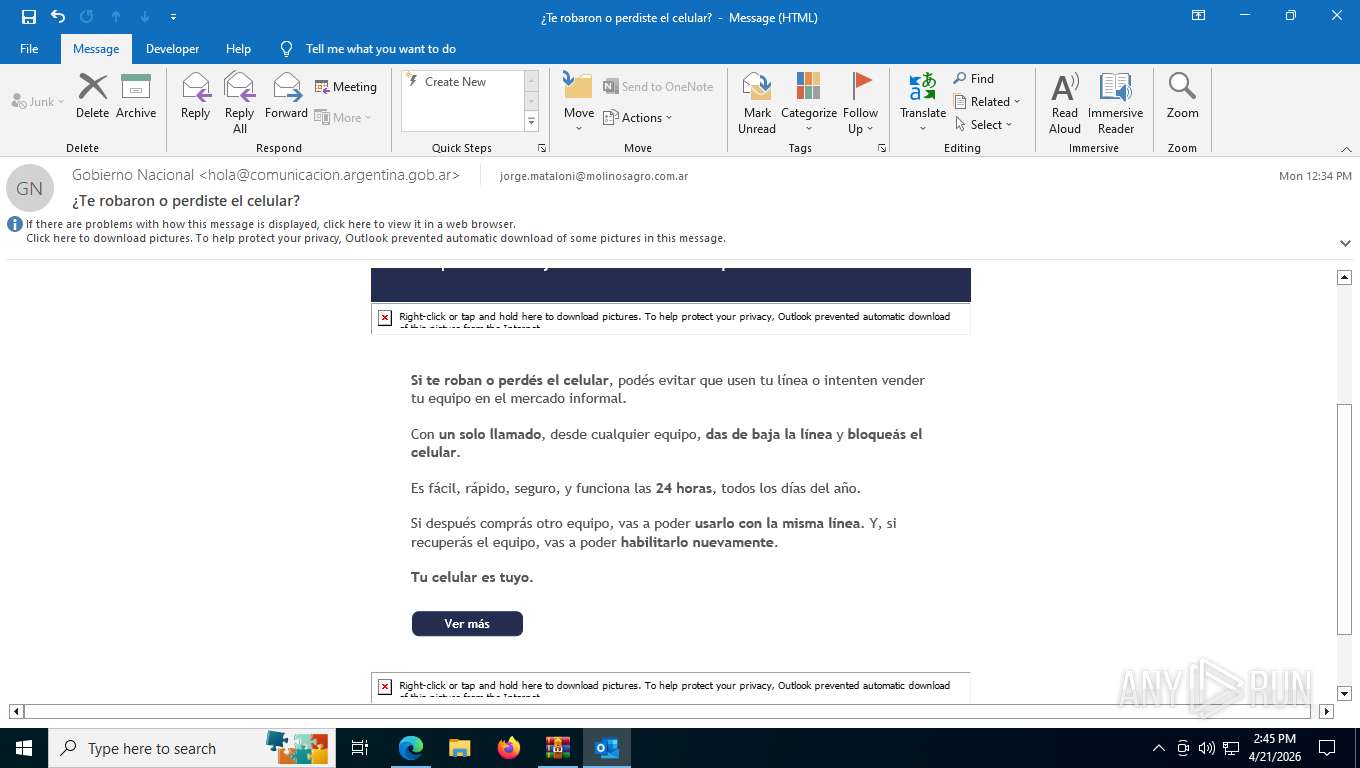Screen dimensions: 1360x768
Task: Click the lower blocked picture placeholder
Action: click(671, 687)
